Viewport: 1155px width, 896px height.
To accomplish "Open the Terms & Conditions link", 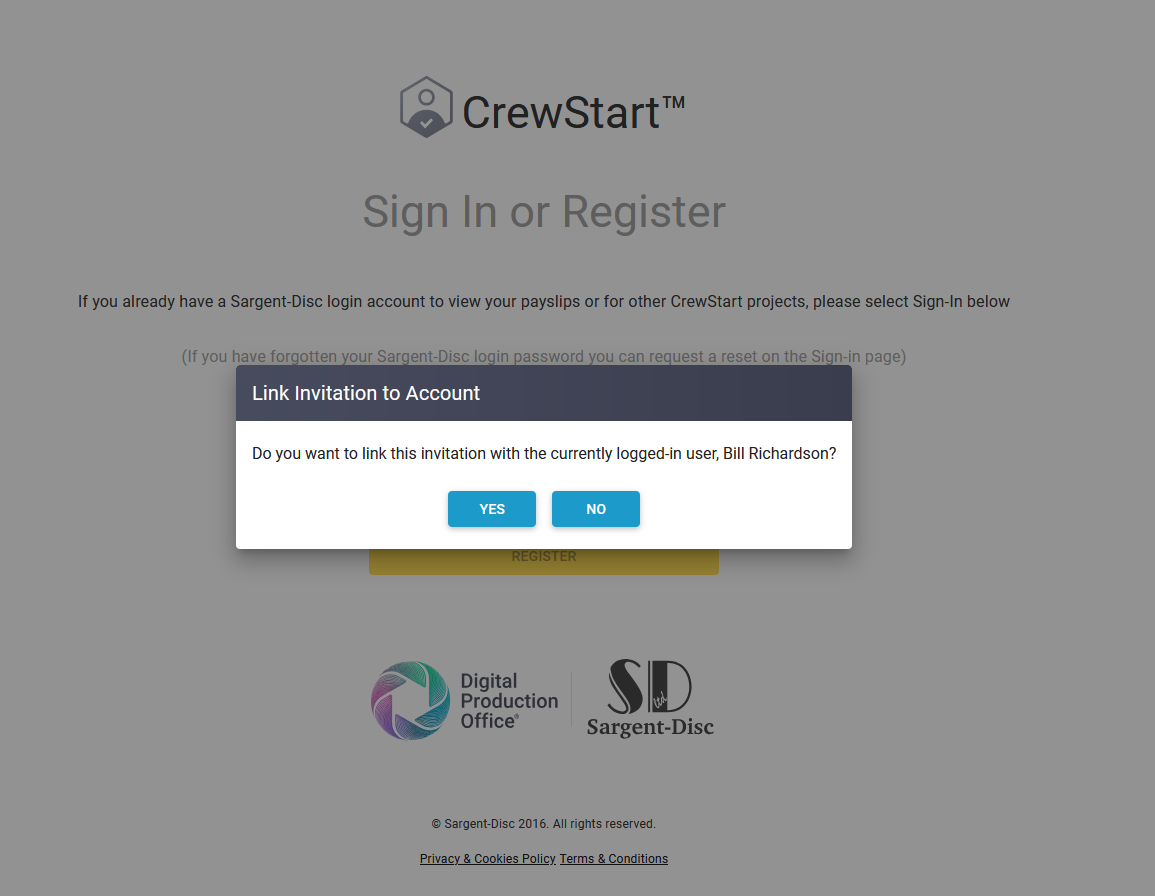I will 614,858.
